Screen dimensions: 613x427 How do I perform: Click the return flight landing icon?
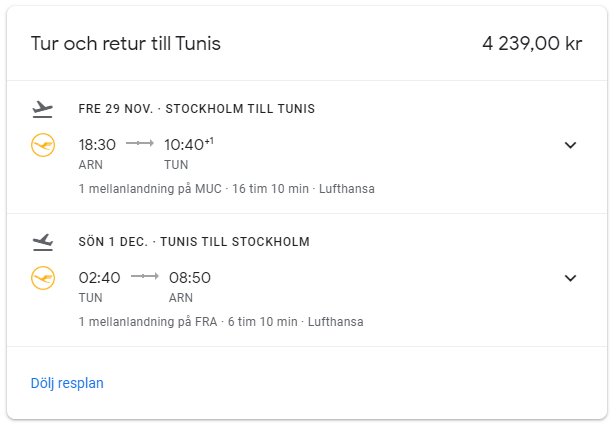[x=42, y=241]
